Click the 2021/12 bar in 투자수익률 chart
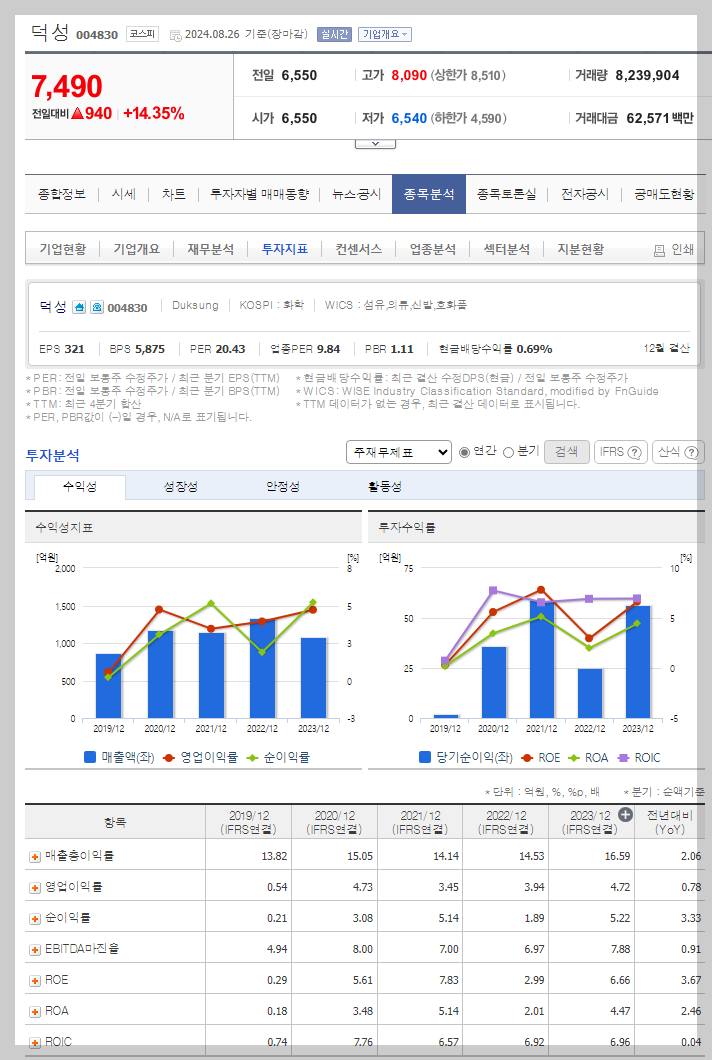 pyautogui.click(x=542, y=659)
